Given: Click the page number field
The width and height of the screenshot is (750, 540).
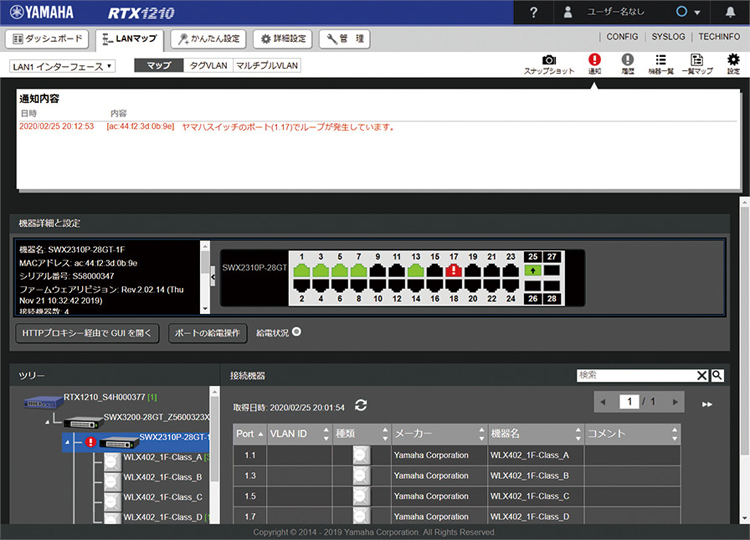Looking at the screenshot, I should point(629,402).
